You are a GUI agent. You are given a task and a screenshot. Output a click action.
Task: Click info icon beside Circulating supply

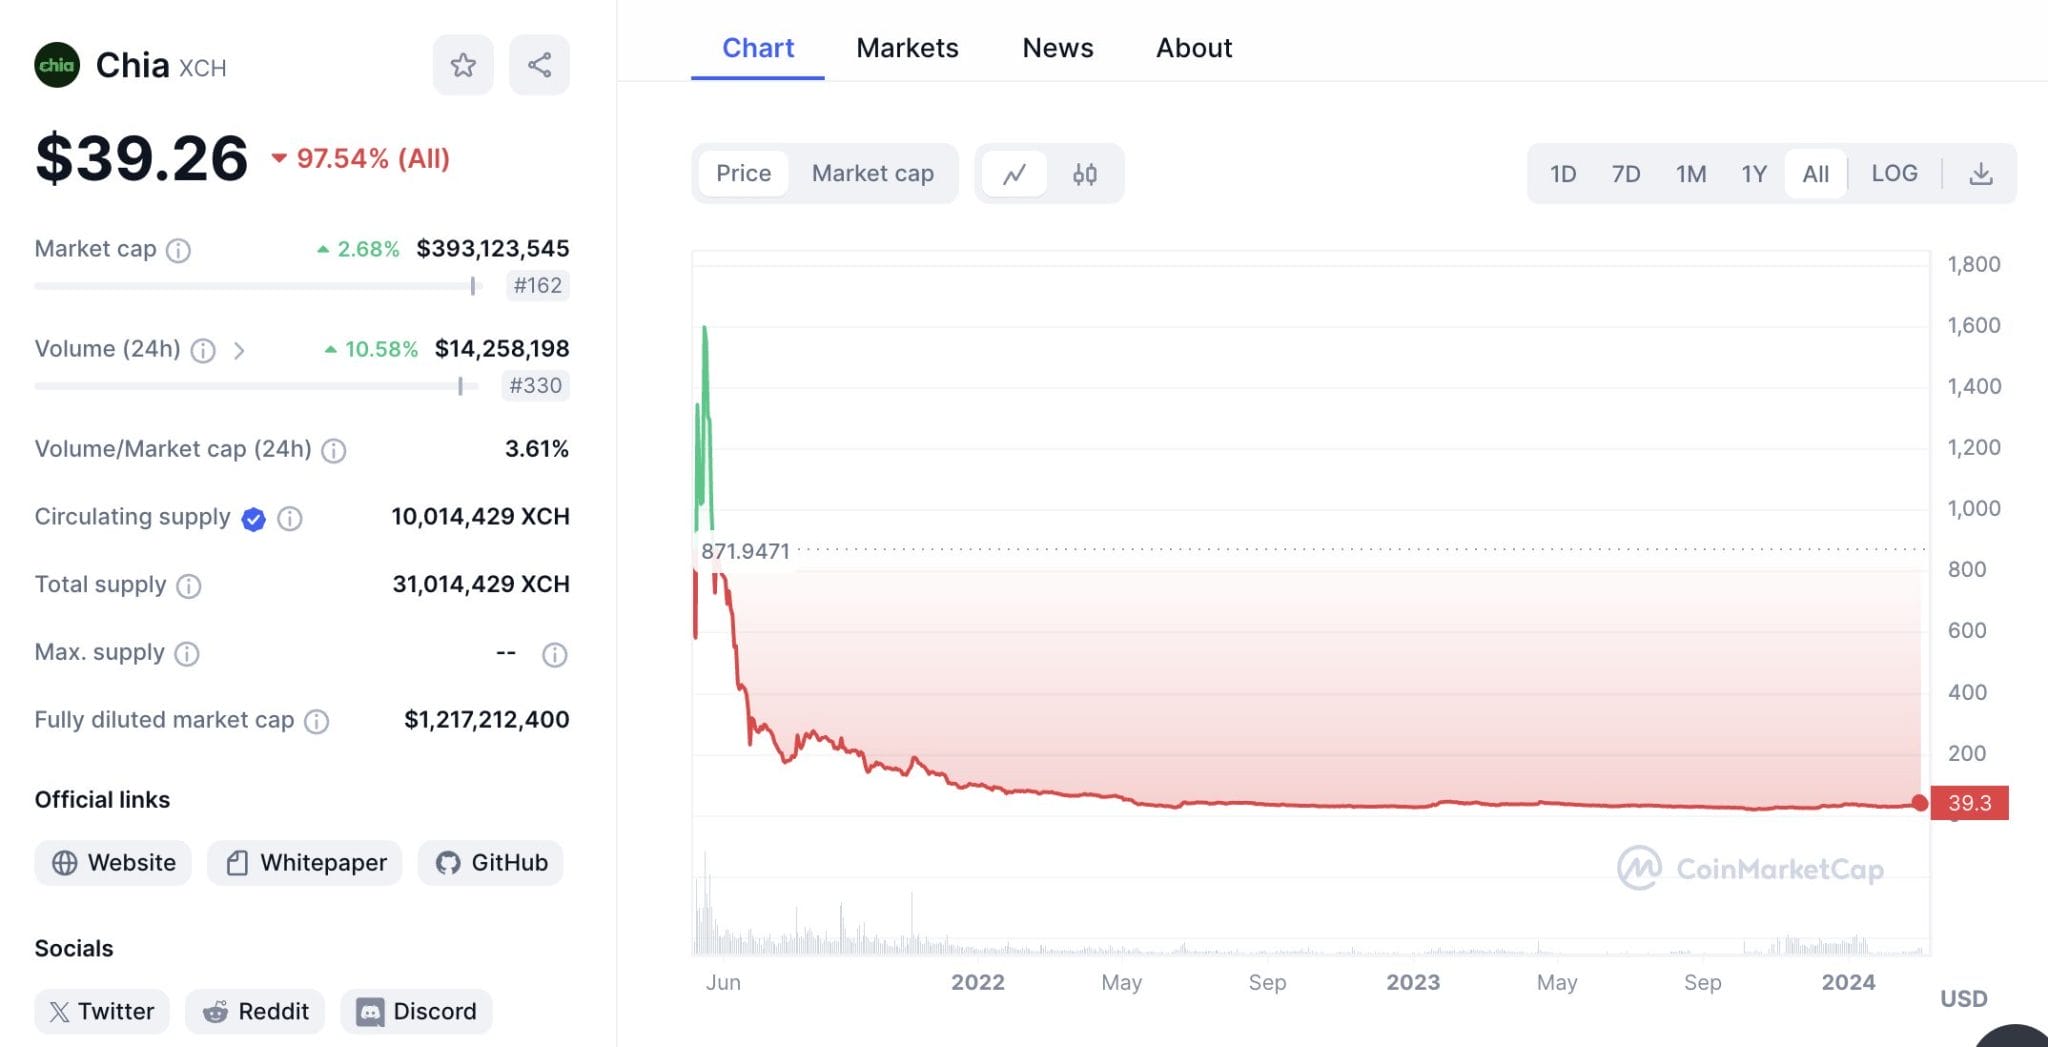point(290,518)
